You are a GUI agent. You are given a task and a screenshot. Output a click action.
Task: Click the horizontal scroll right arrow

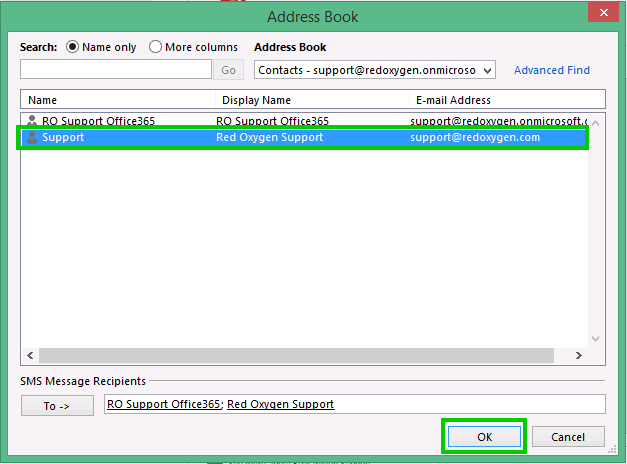(579, 355)
